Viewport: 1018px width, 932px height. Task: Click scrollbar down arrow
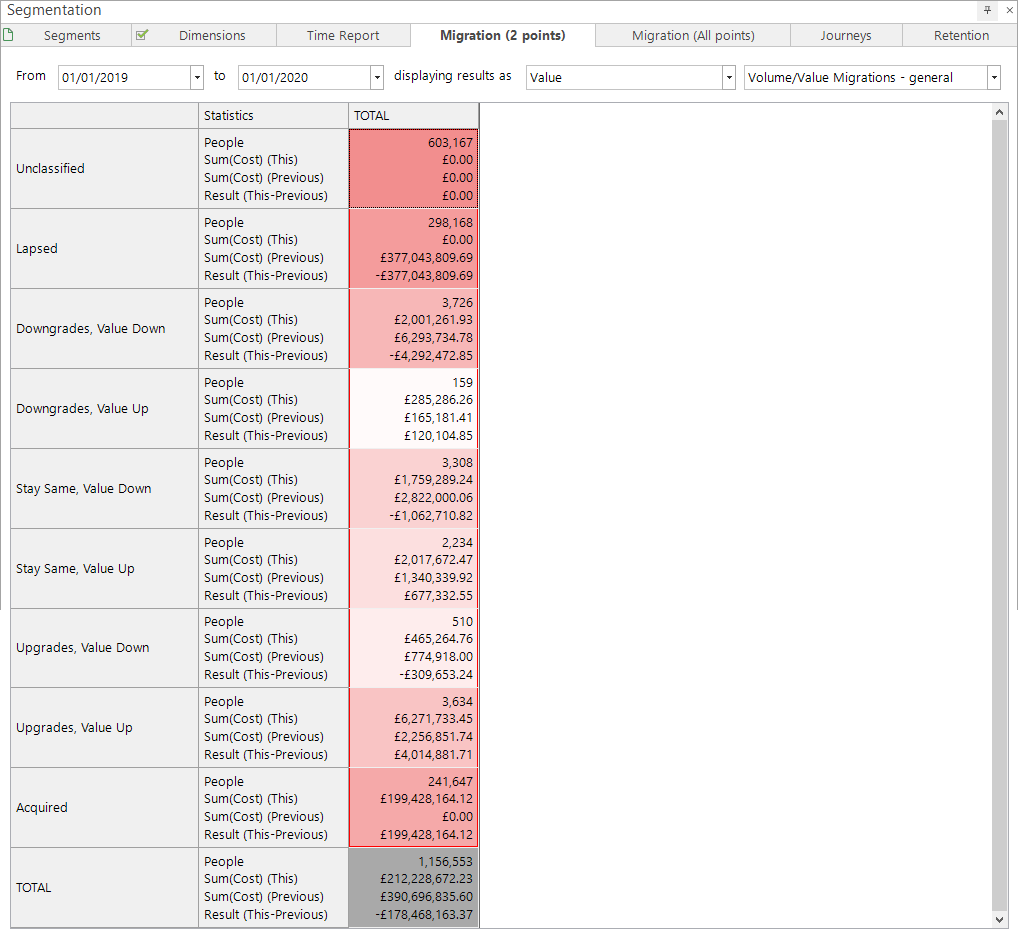tap(999, 919)
